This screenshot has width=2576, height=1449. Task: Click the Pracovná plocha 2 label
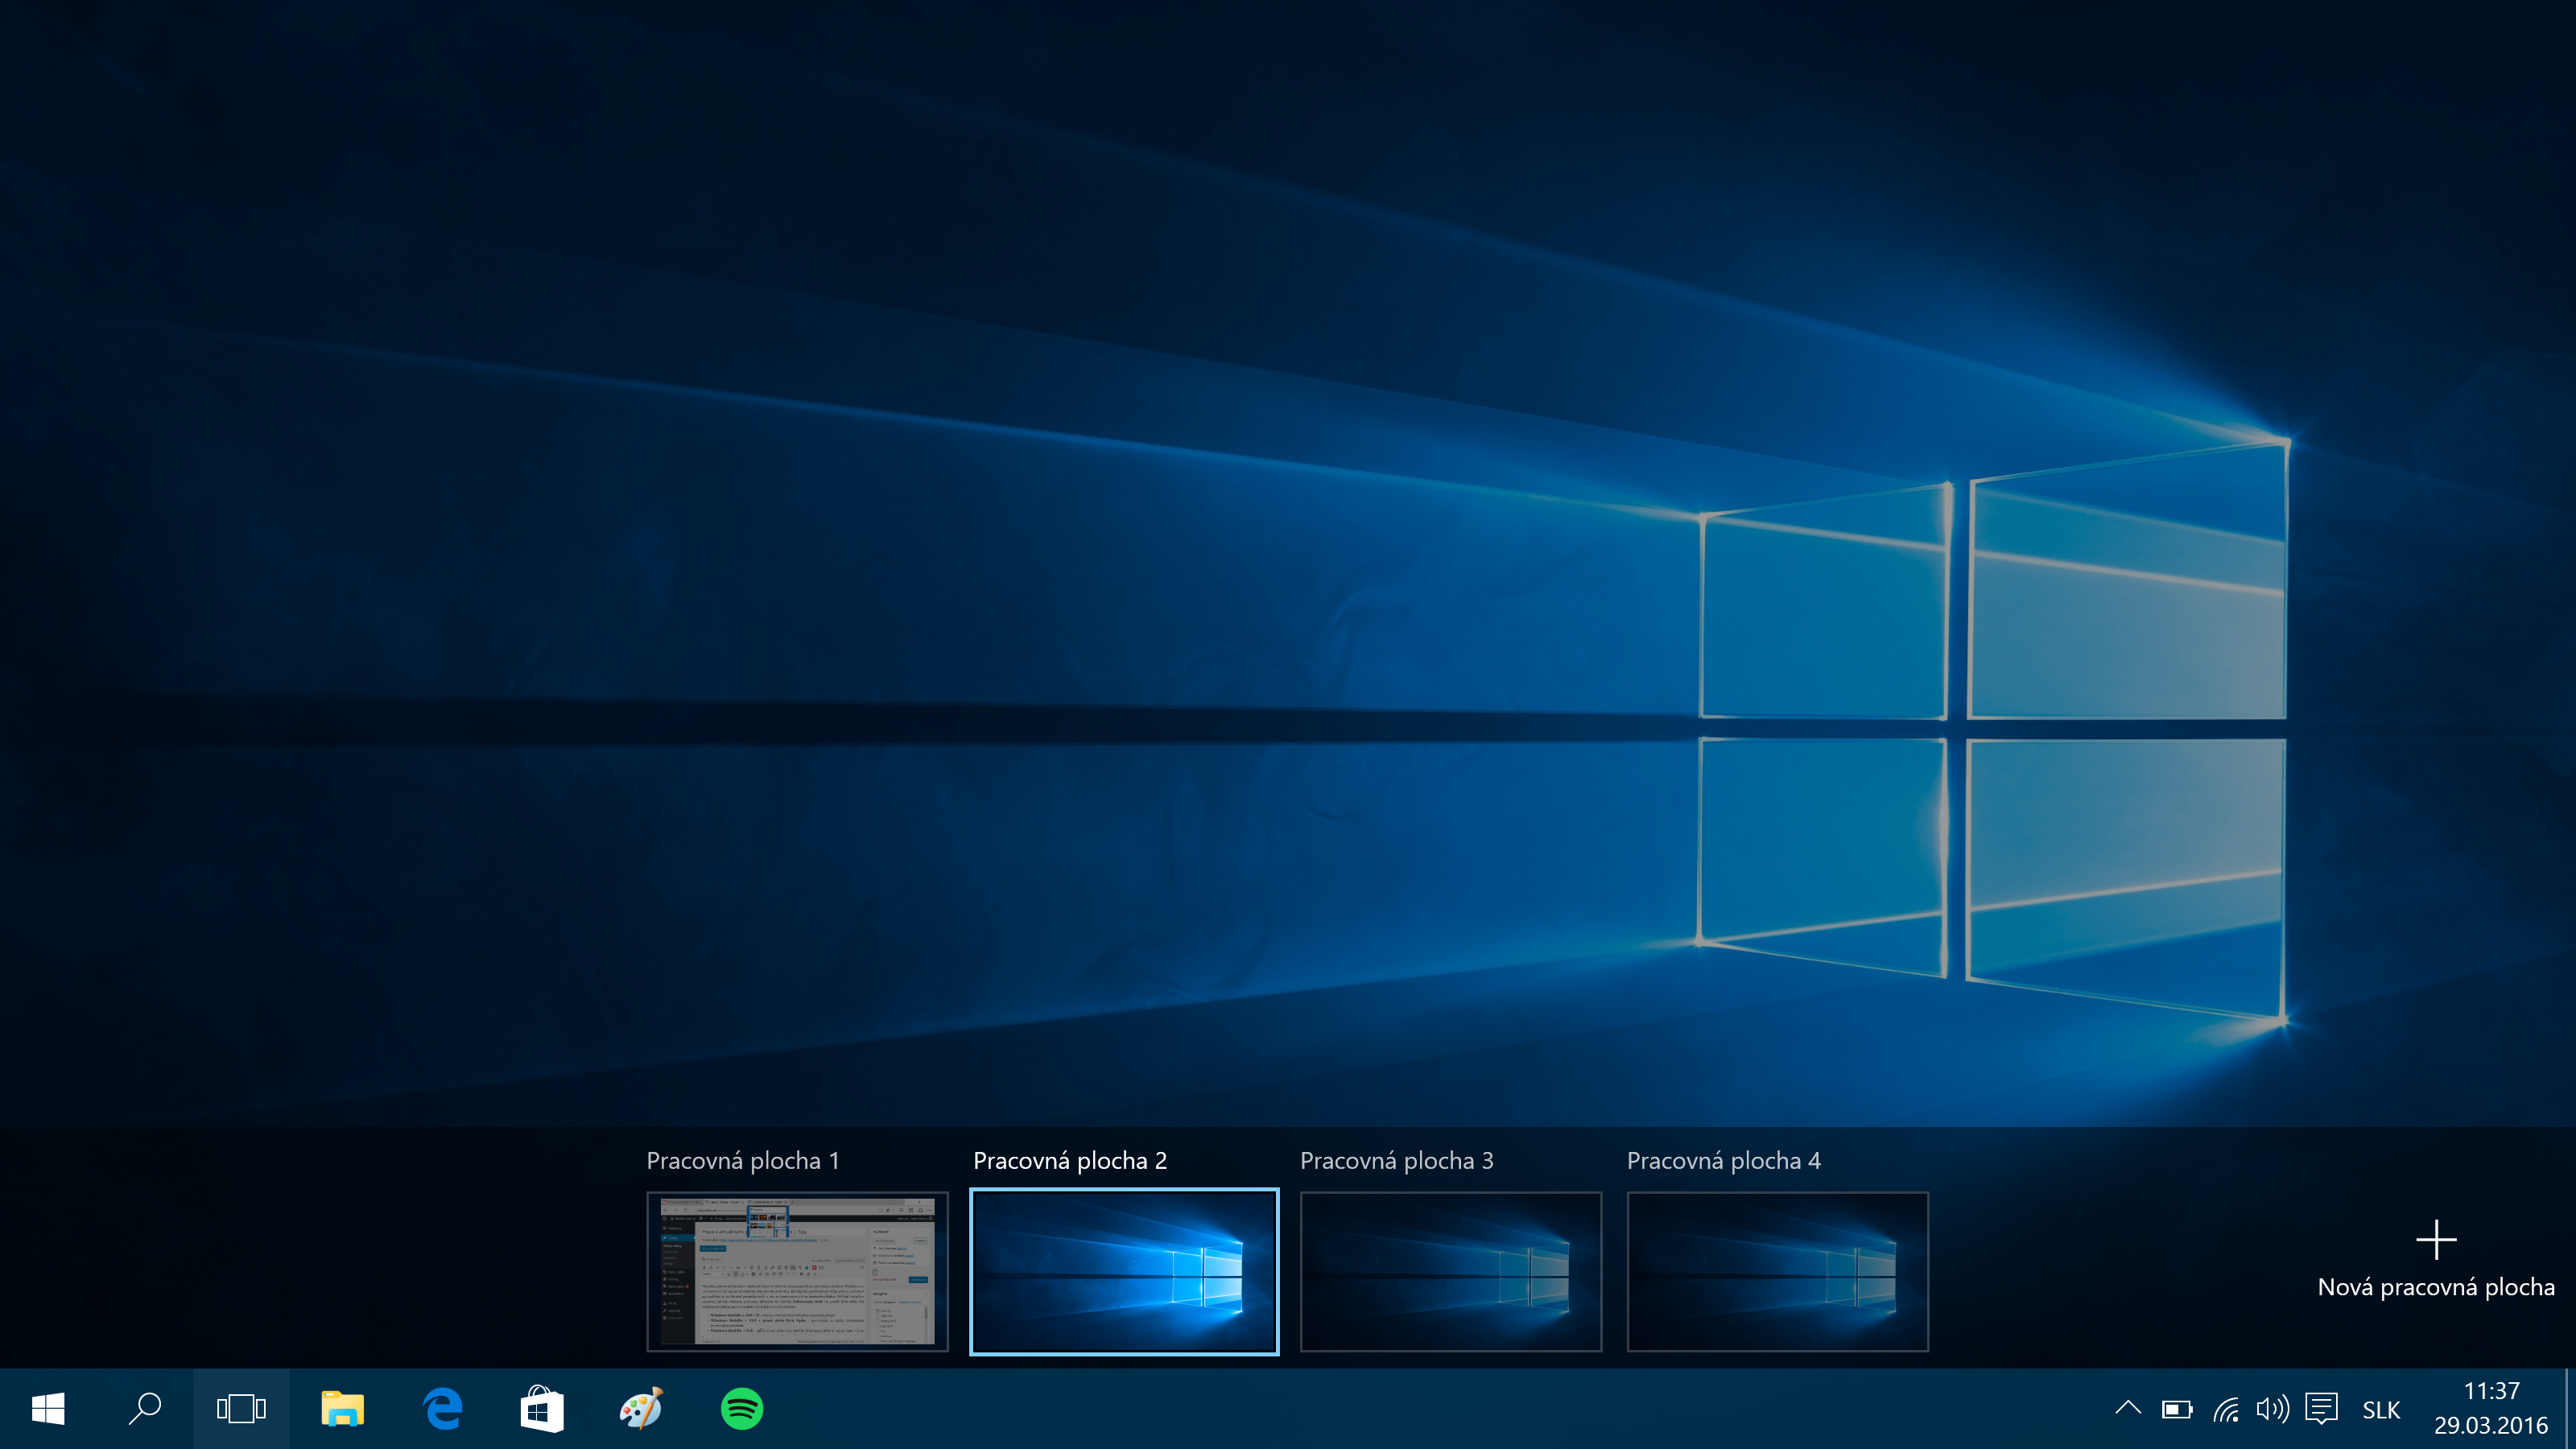pyautogui.click(x=1070, y=1161)
